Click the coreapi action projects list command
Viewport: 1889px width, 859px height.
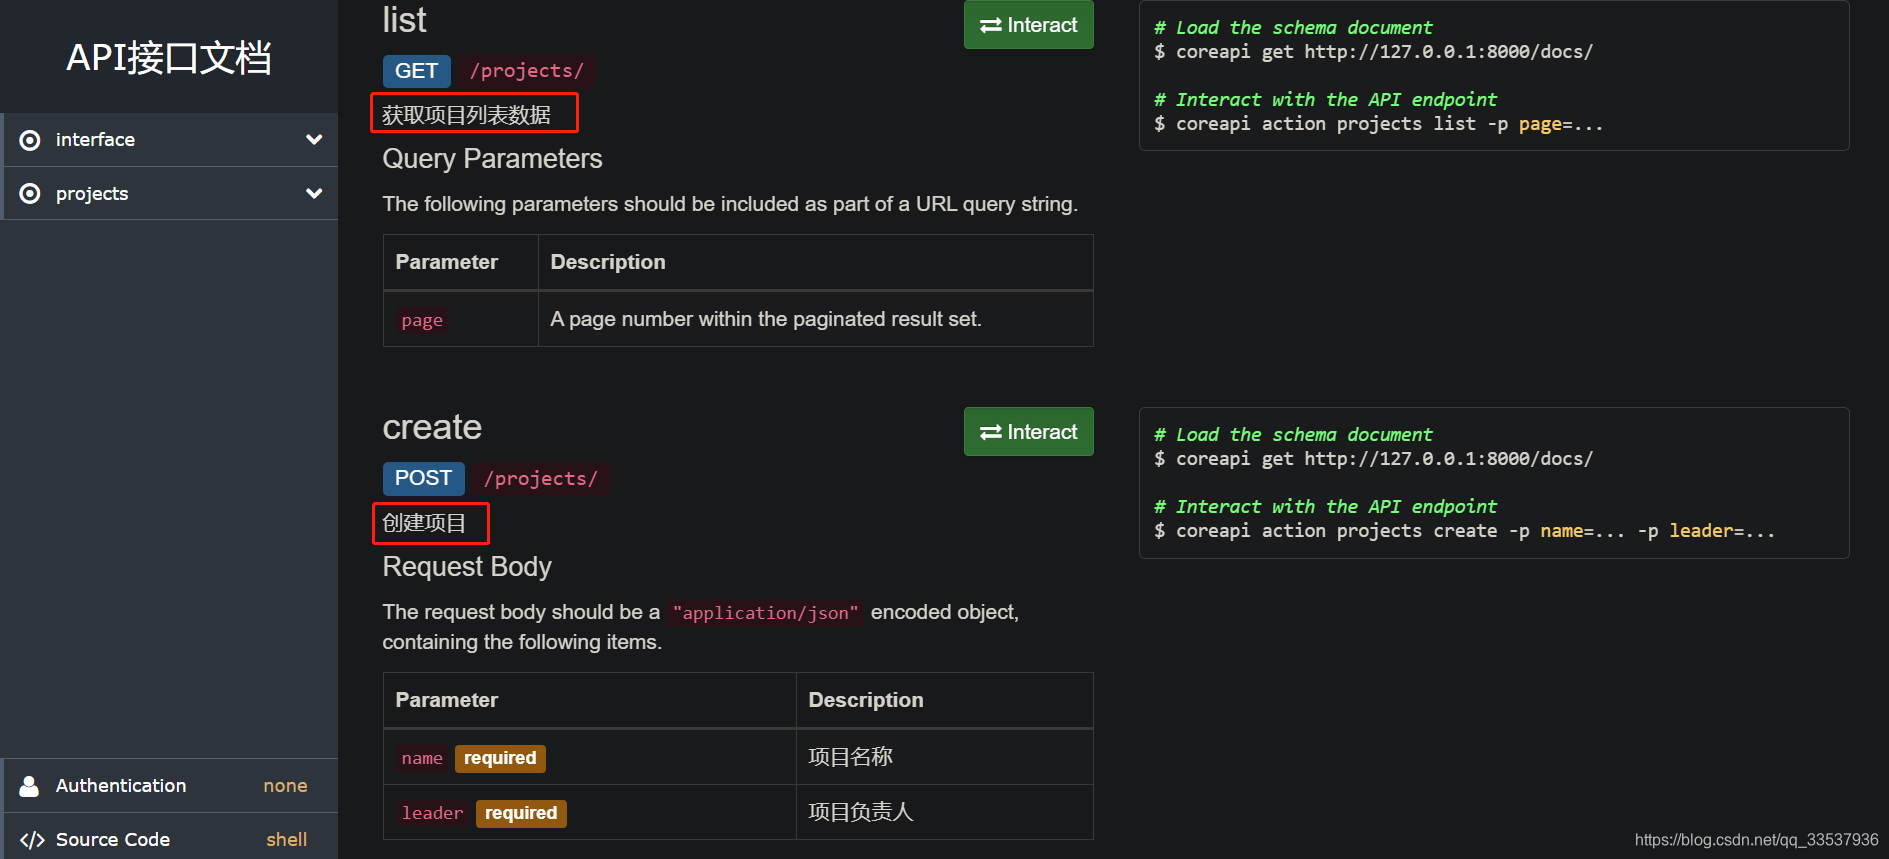click(x=1379, y=124)
